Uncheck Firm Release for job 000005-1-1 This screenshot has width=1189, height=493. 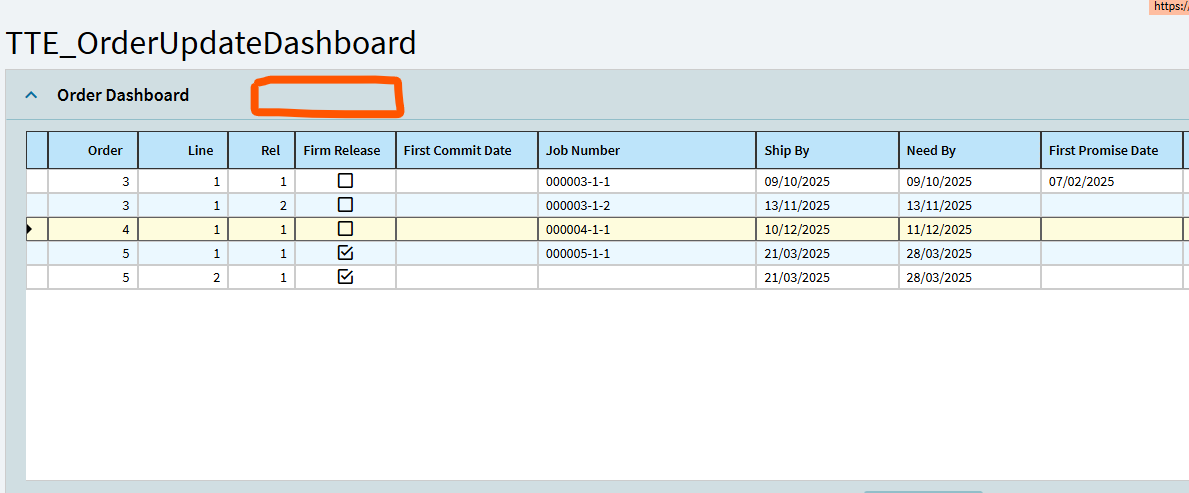pos(345,253)
